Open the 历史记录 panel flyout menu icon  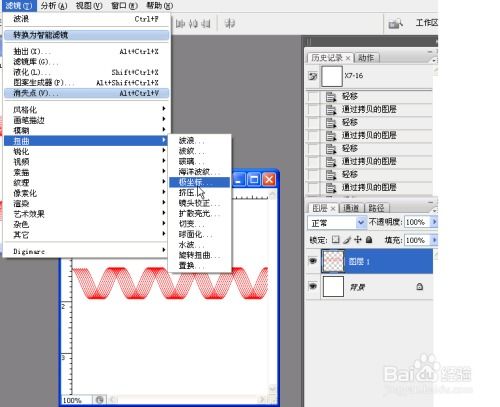[x=434, y=61]
